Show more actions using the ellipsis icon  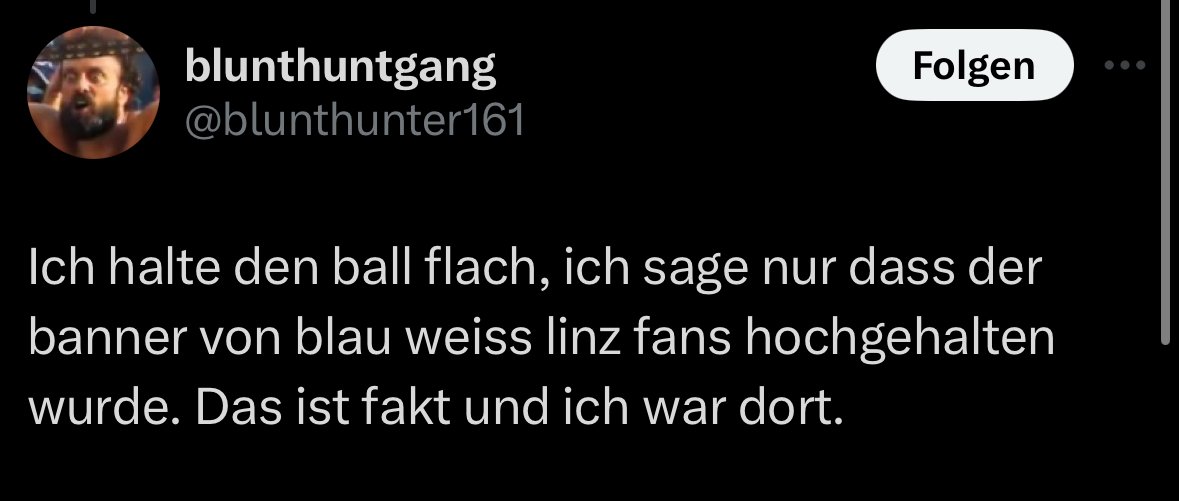pyautogui.click(x=1125, y=65)
